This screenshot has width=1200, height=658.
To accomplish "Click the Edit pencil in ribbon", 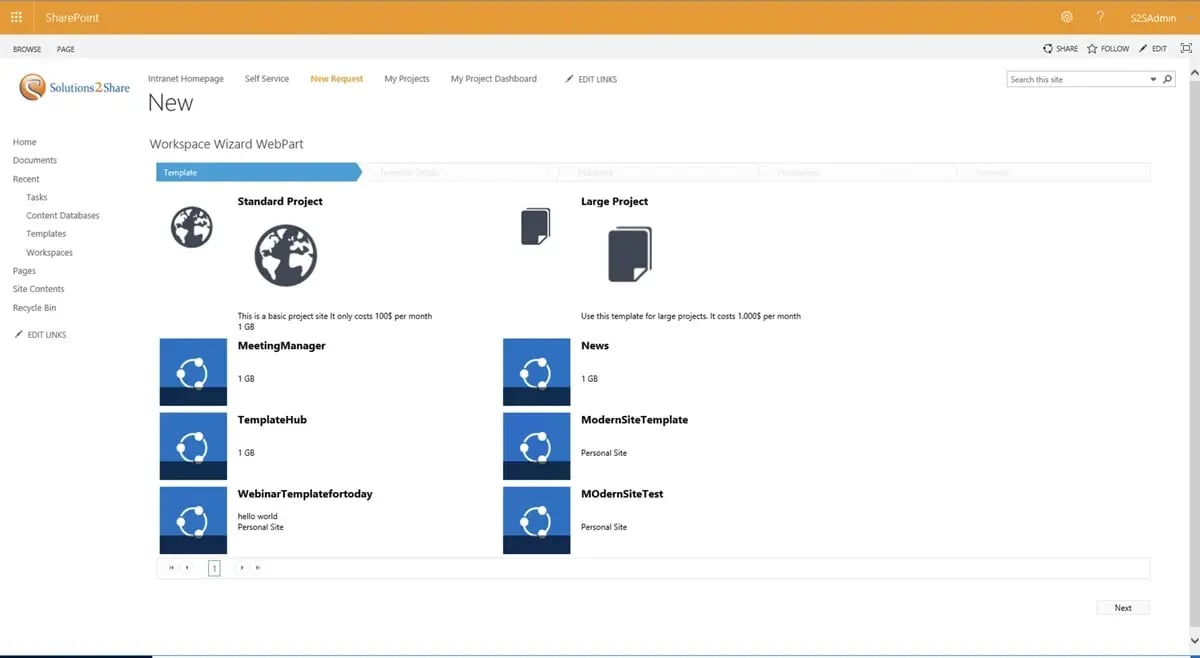I will [1144, 48].
